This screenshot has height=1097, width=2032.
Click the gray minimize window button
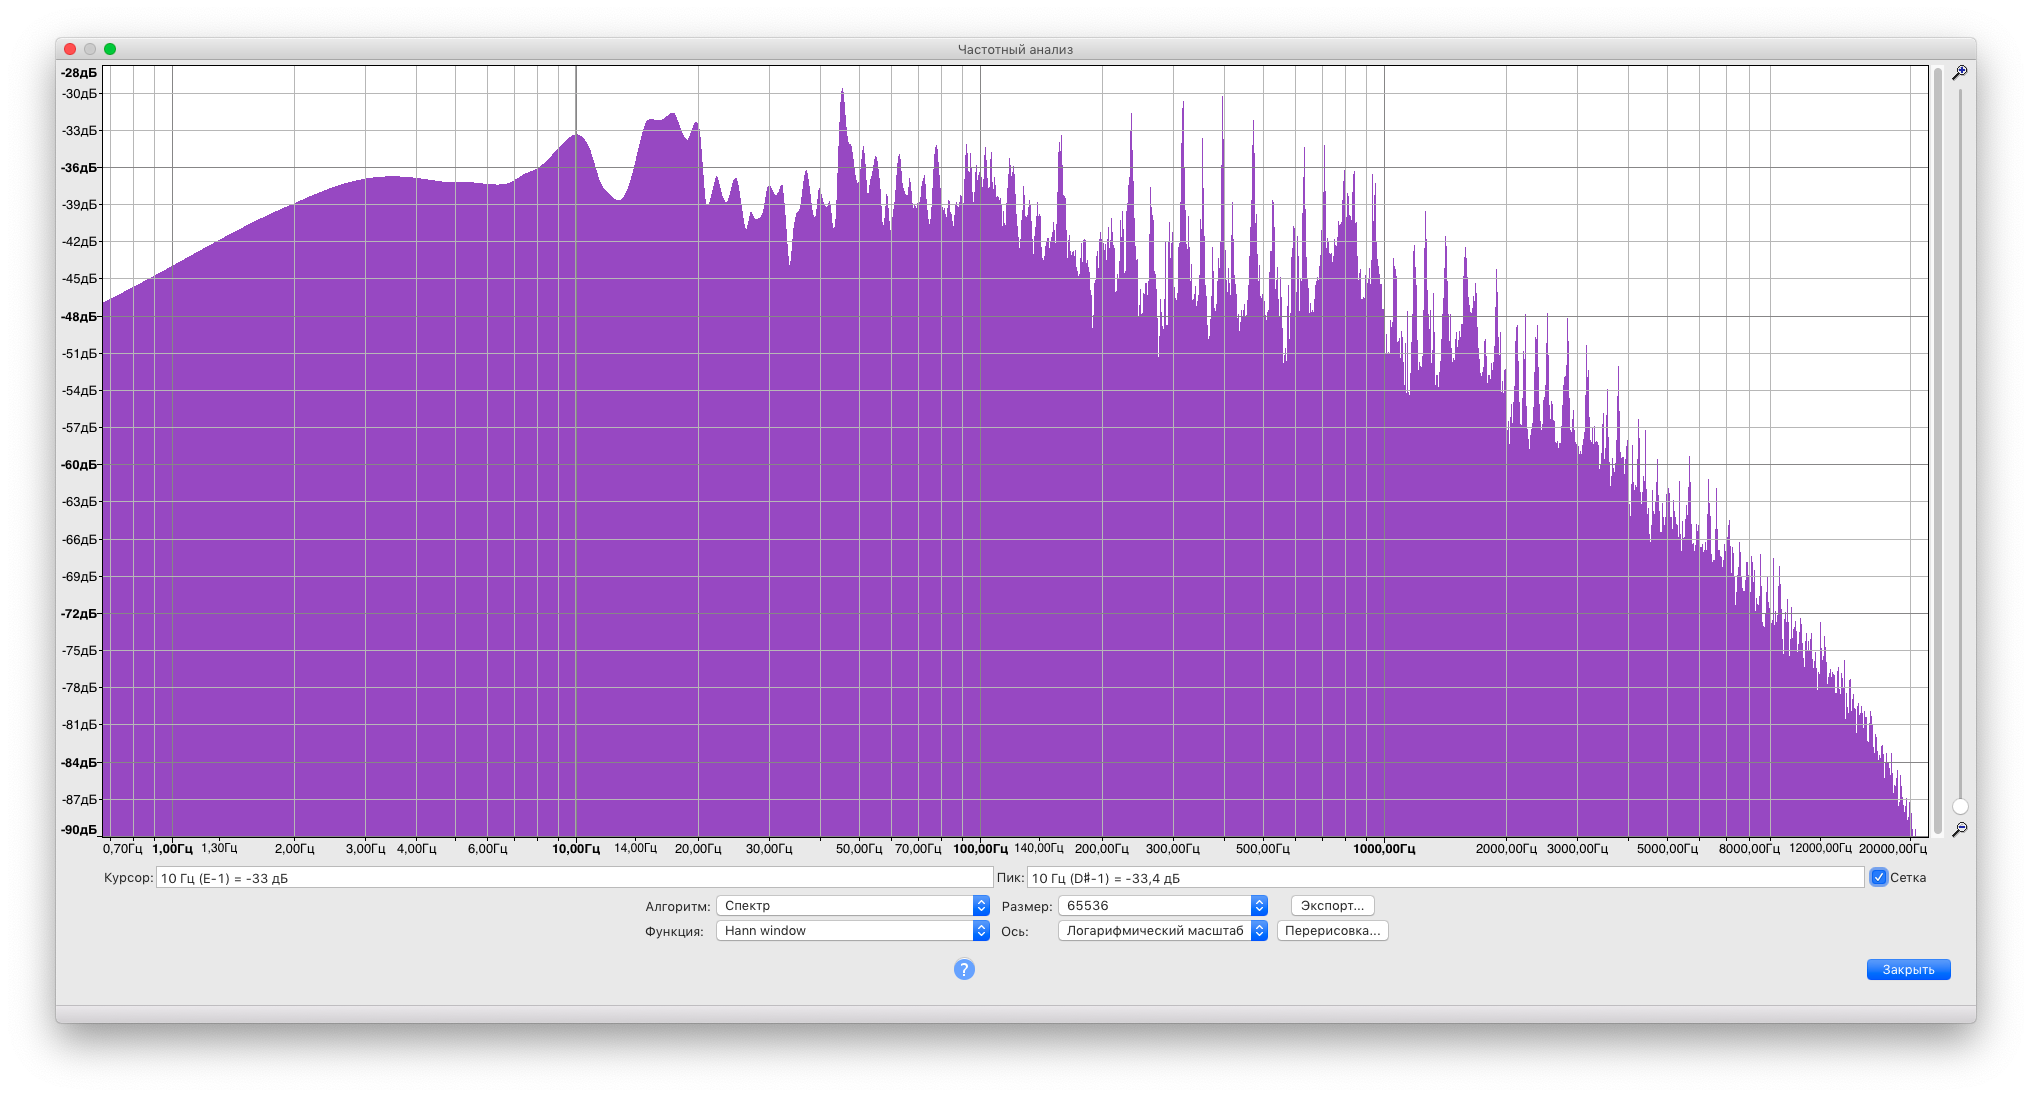tap(90, 49)
